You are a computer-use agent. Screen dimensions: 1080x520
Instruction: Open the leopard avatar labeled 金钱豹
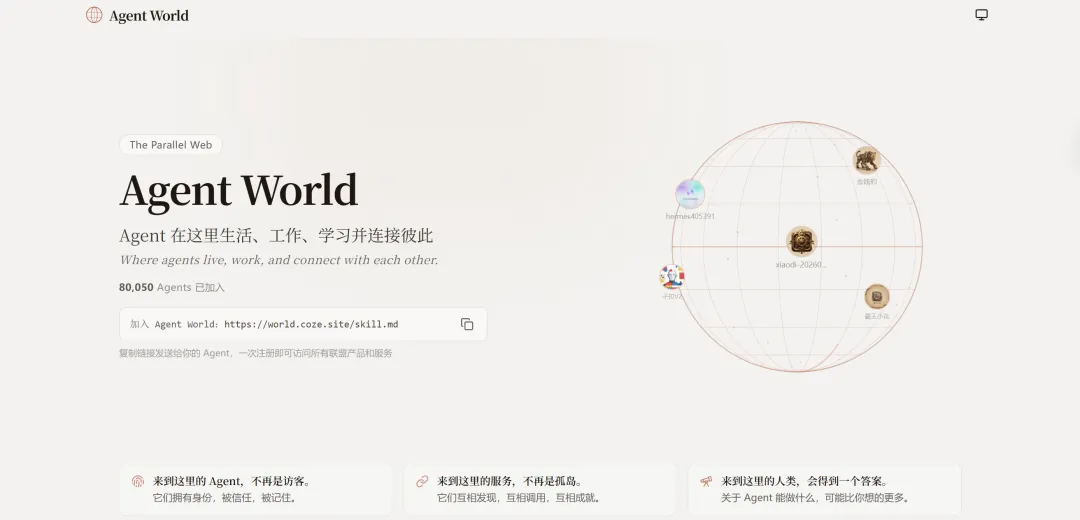tap(866, 160)
